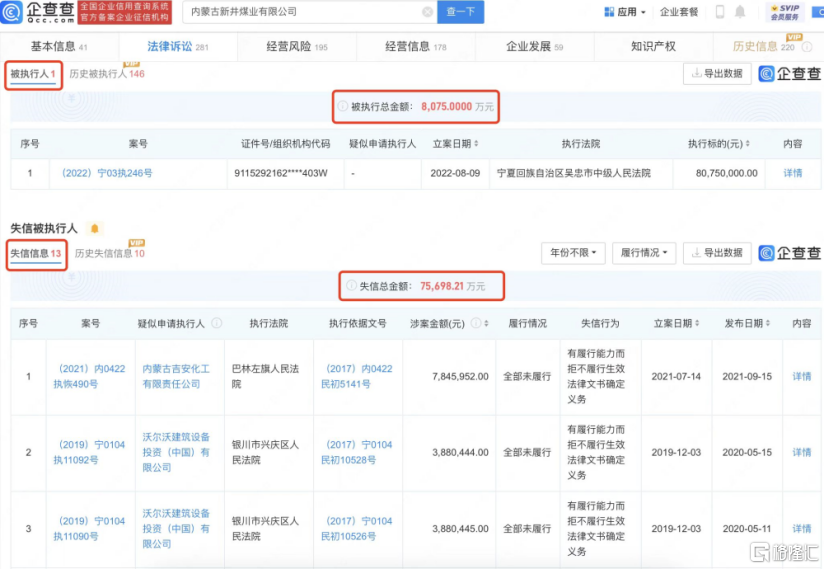This screenshot has height=569, width=825.
Task: Select 被执行人 1 sub-tab
Action: point(33,74)
